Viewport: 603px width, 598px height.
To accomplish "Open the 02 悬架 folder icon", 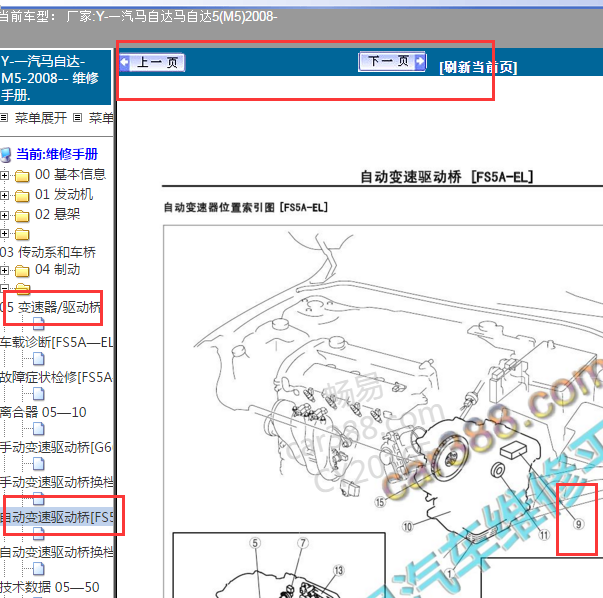I will click(22, 216).
